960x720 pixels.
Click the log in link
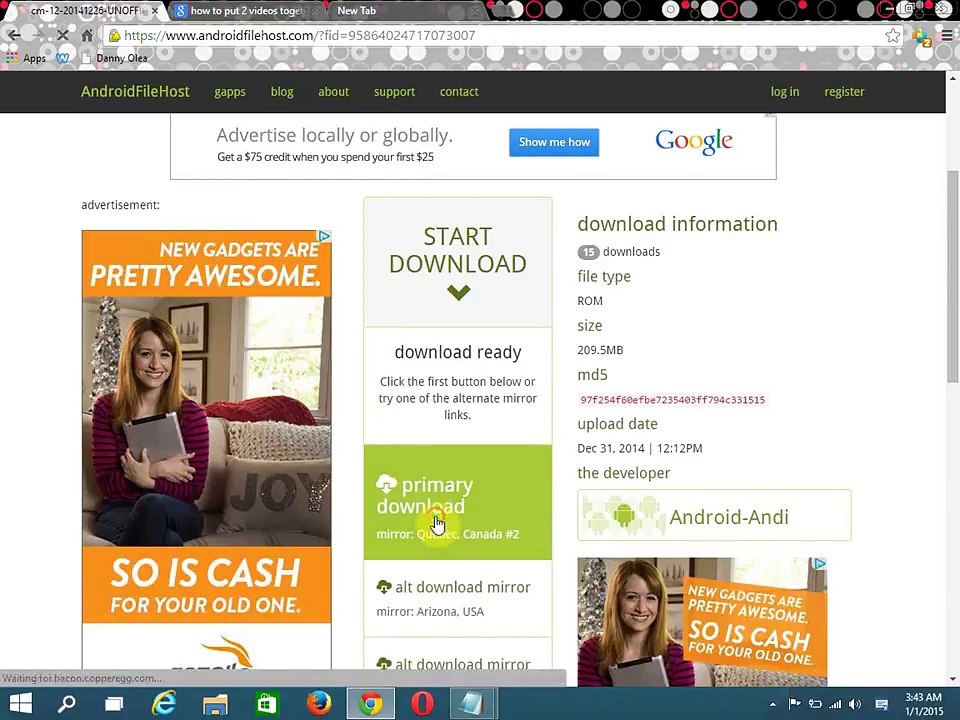(785, 92)
